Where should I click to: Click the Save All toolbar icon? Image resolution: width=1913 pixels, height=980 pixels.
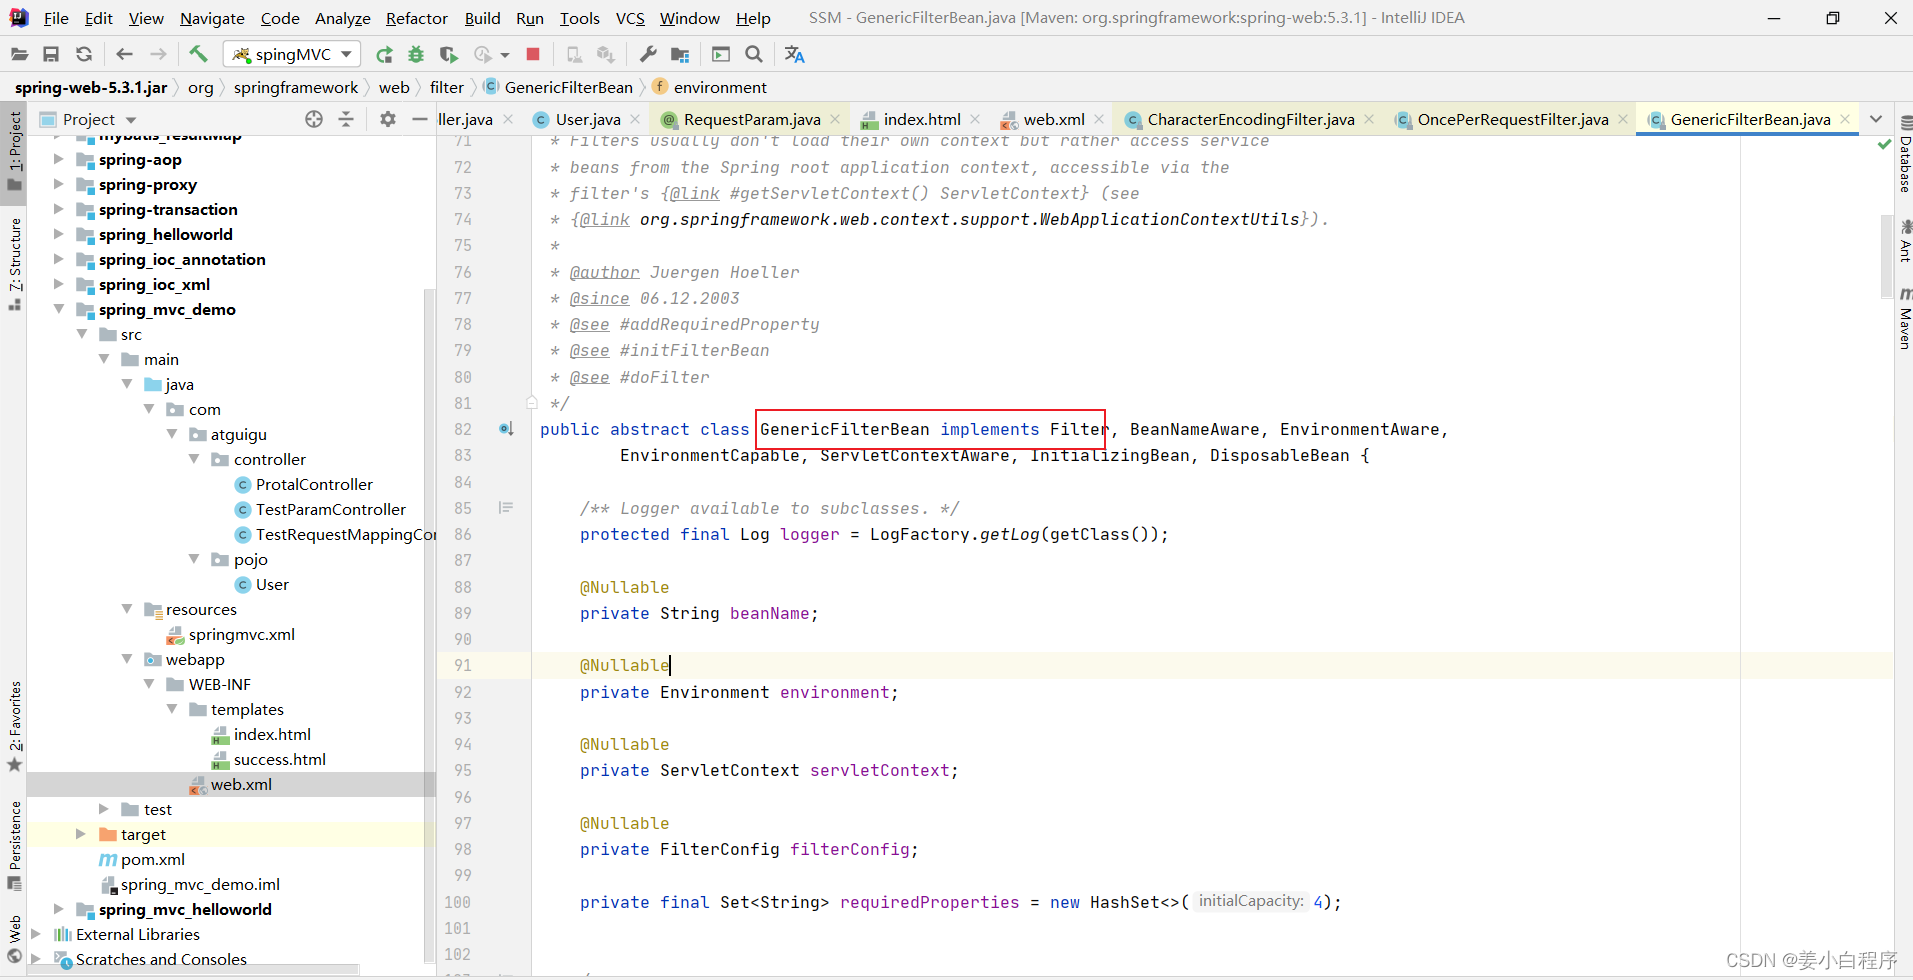(51, 54)
